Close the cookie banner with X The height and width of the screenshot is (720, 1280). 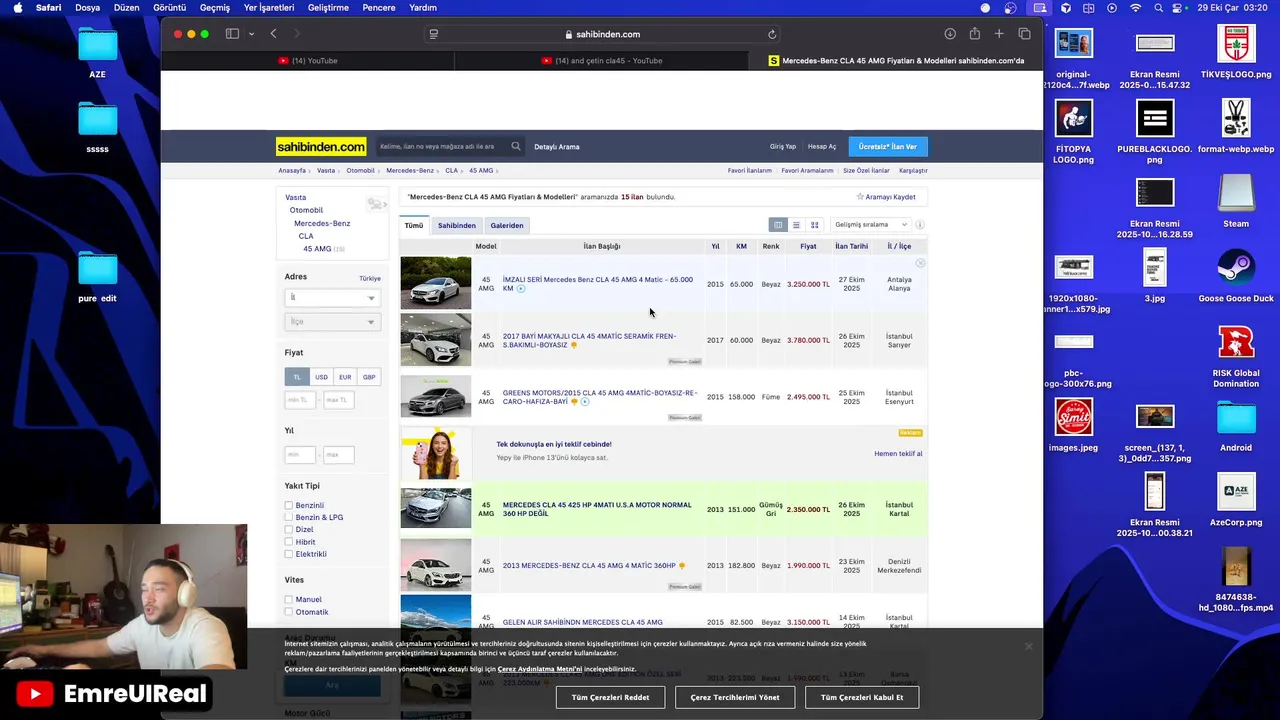point(1028,646)
